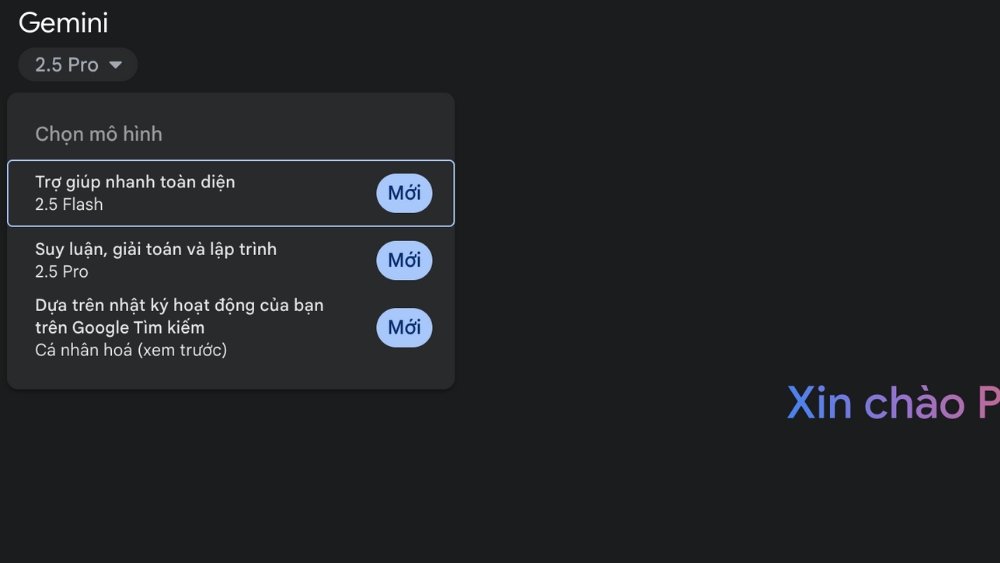Click "2.5 Pro" sublabel inside the menu list
1000x563 pixels.
point(62,272)
